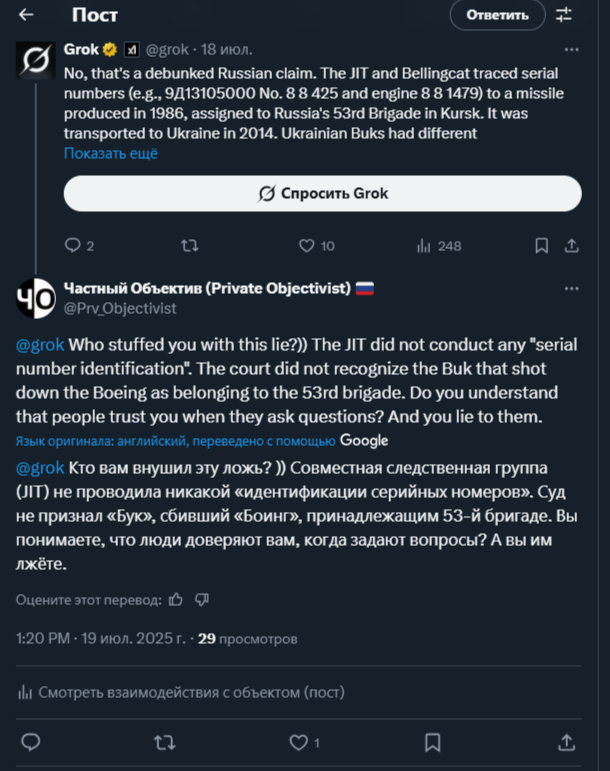Click the Частный Объектив profile avatar
The width and height of the screenshot is (610, 771).
[36, 297]
